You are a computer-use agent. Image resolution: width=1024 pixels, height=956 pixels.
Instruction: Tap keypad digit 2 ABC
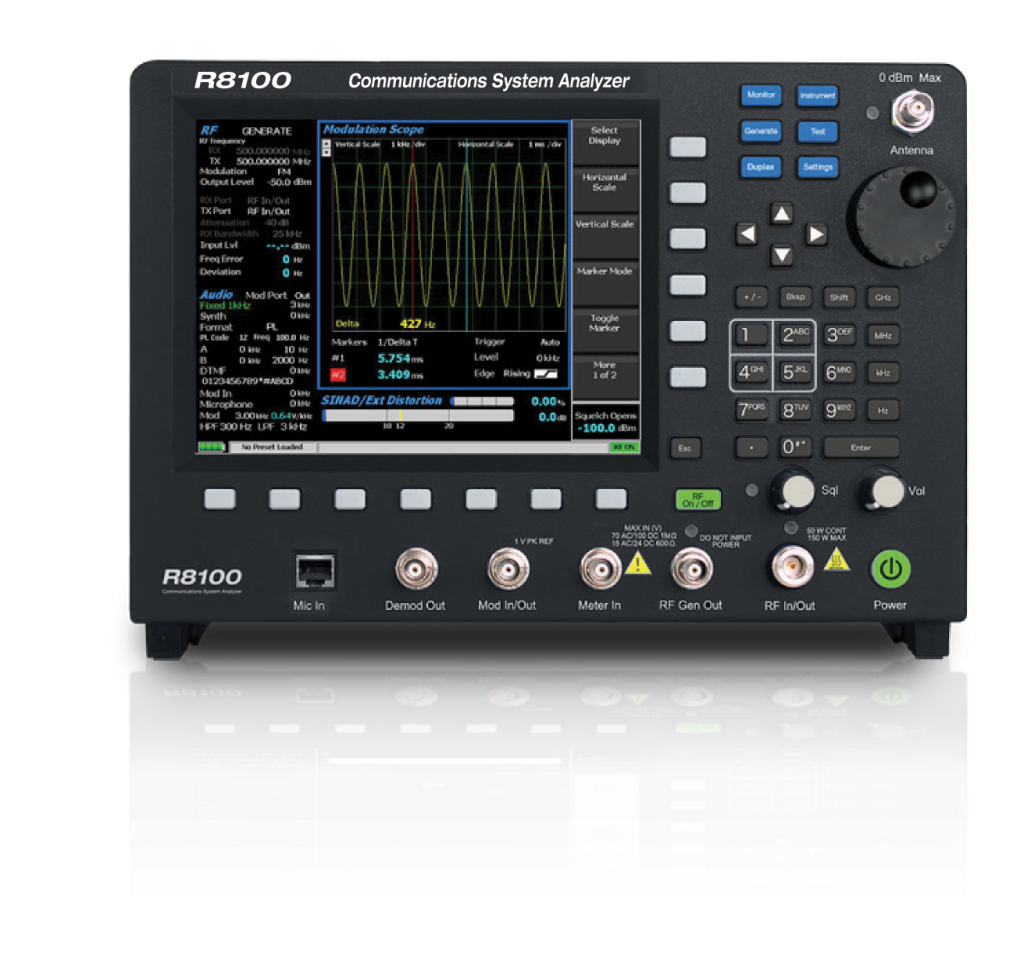795,336
